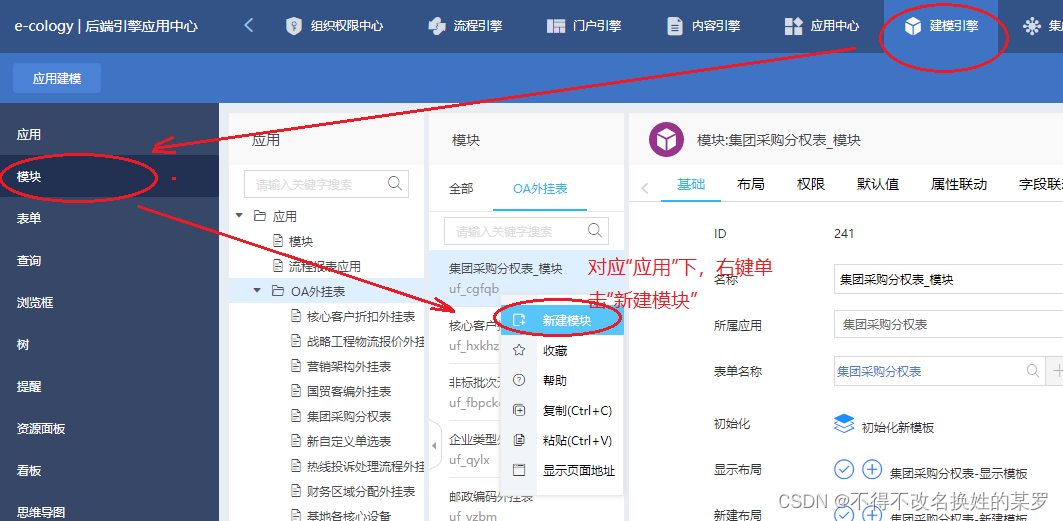
Task: Click the checkmark icon beside 显示布局
Action: click(843, 469)
